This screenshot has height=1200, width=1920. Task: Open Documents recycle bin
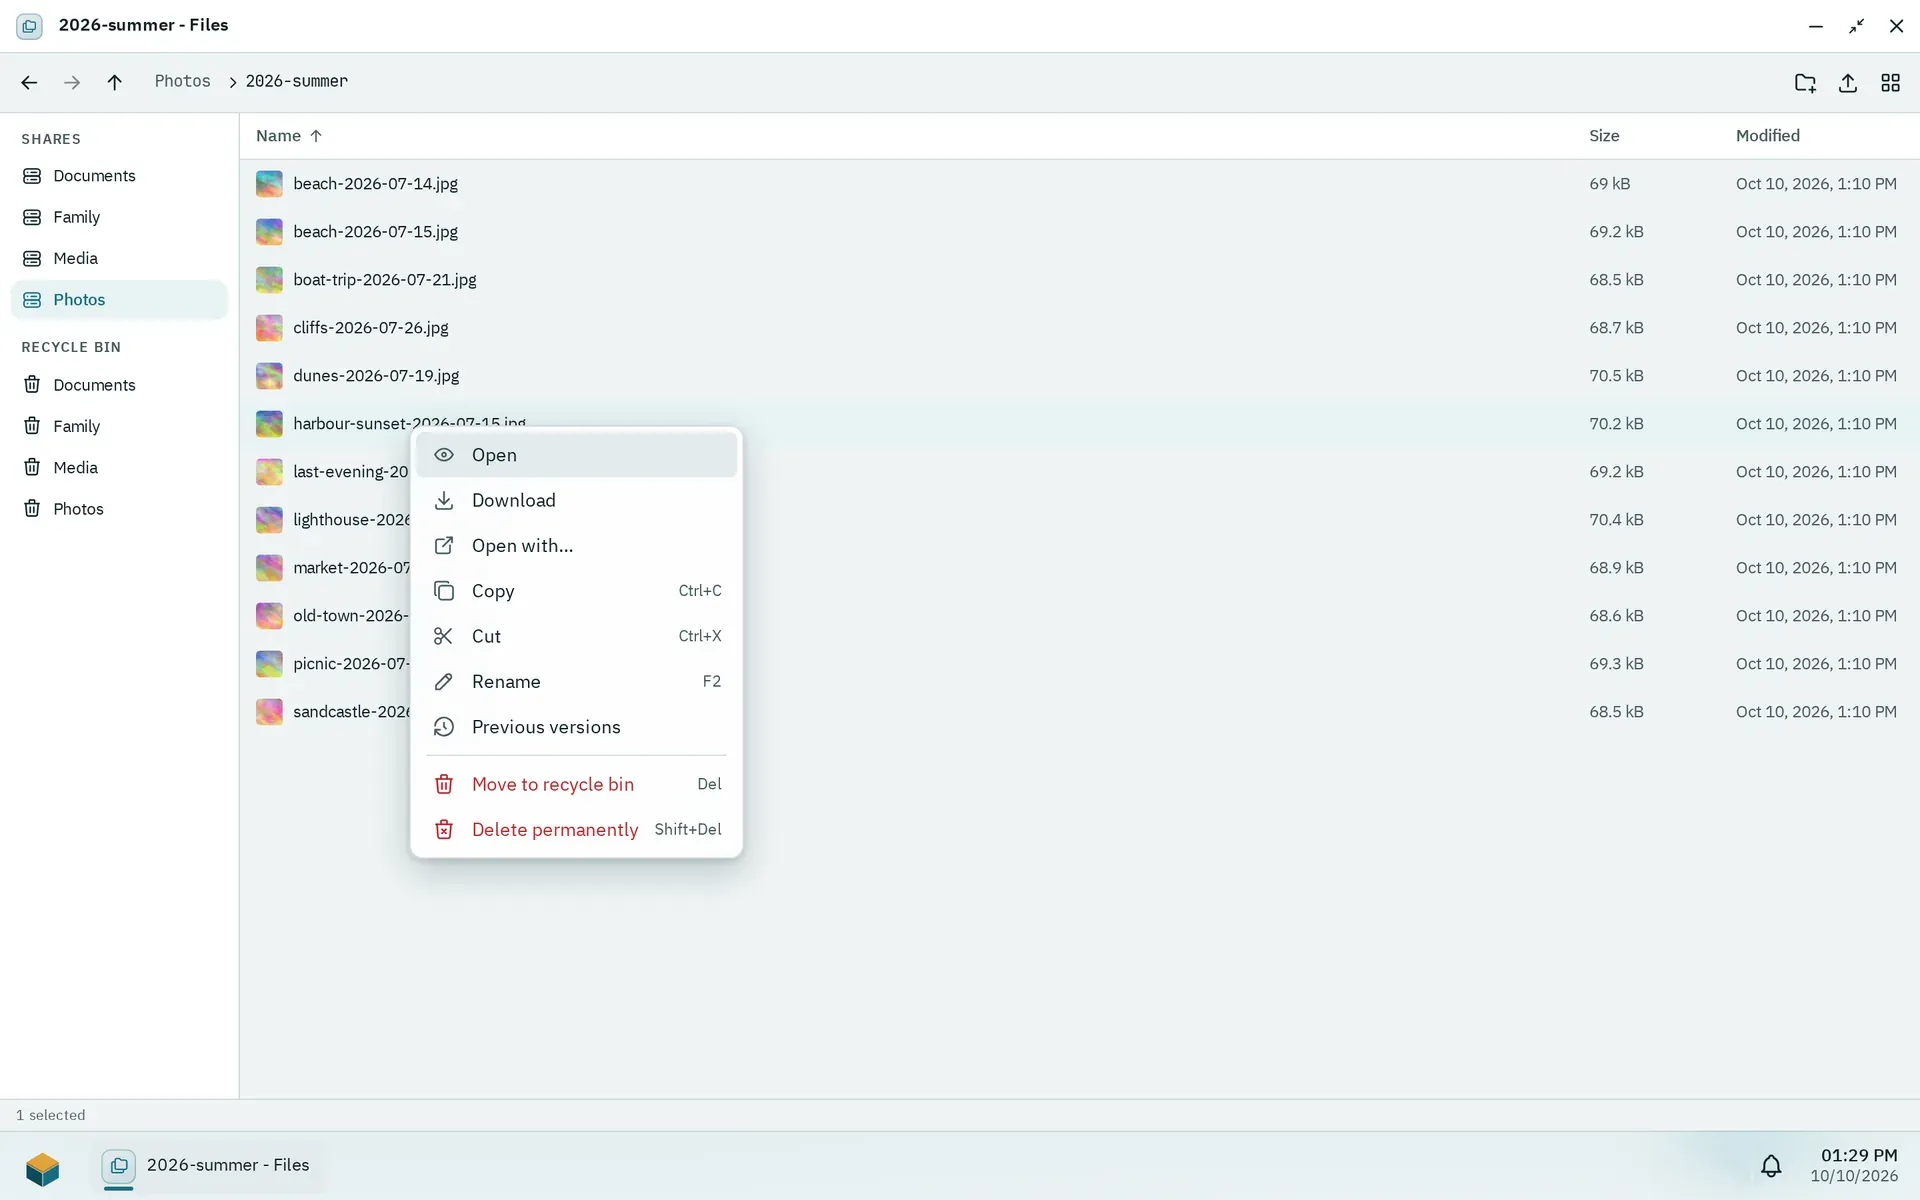(x=119, y=385)
